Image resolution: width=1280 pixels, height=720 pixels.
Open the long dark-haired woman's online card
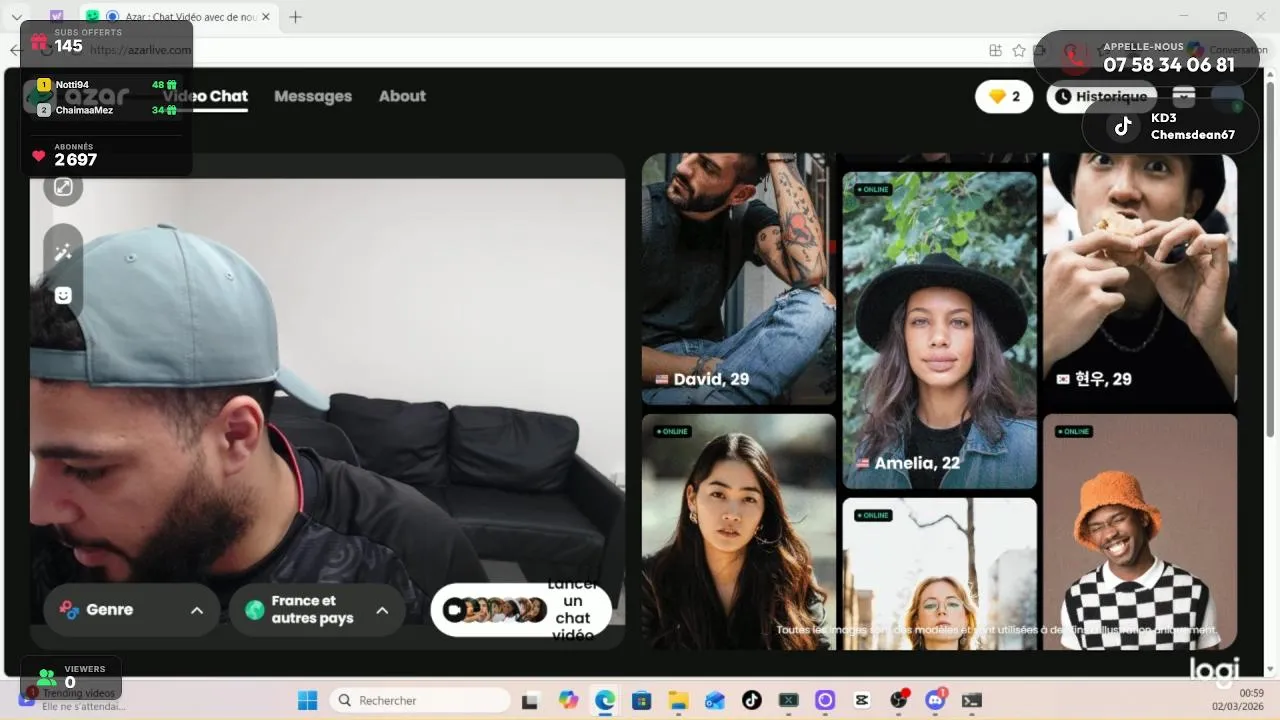click(738, 532)
